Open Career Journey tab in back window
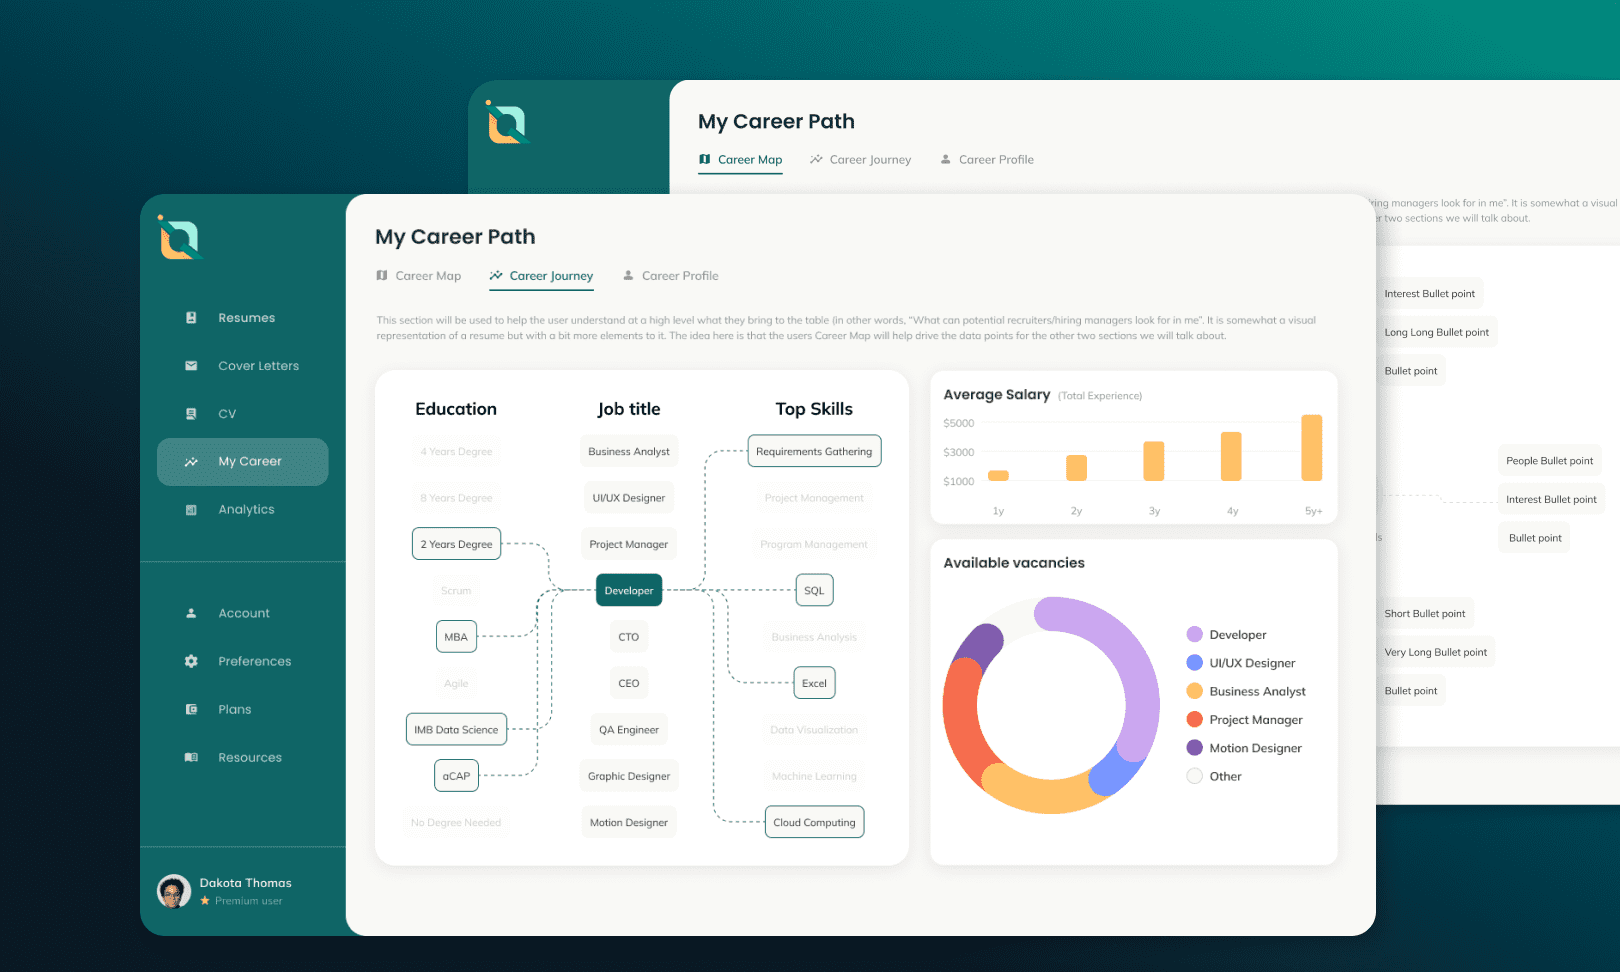This screenshot has width=1620, height=972. 860,160
